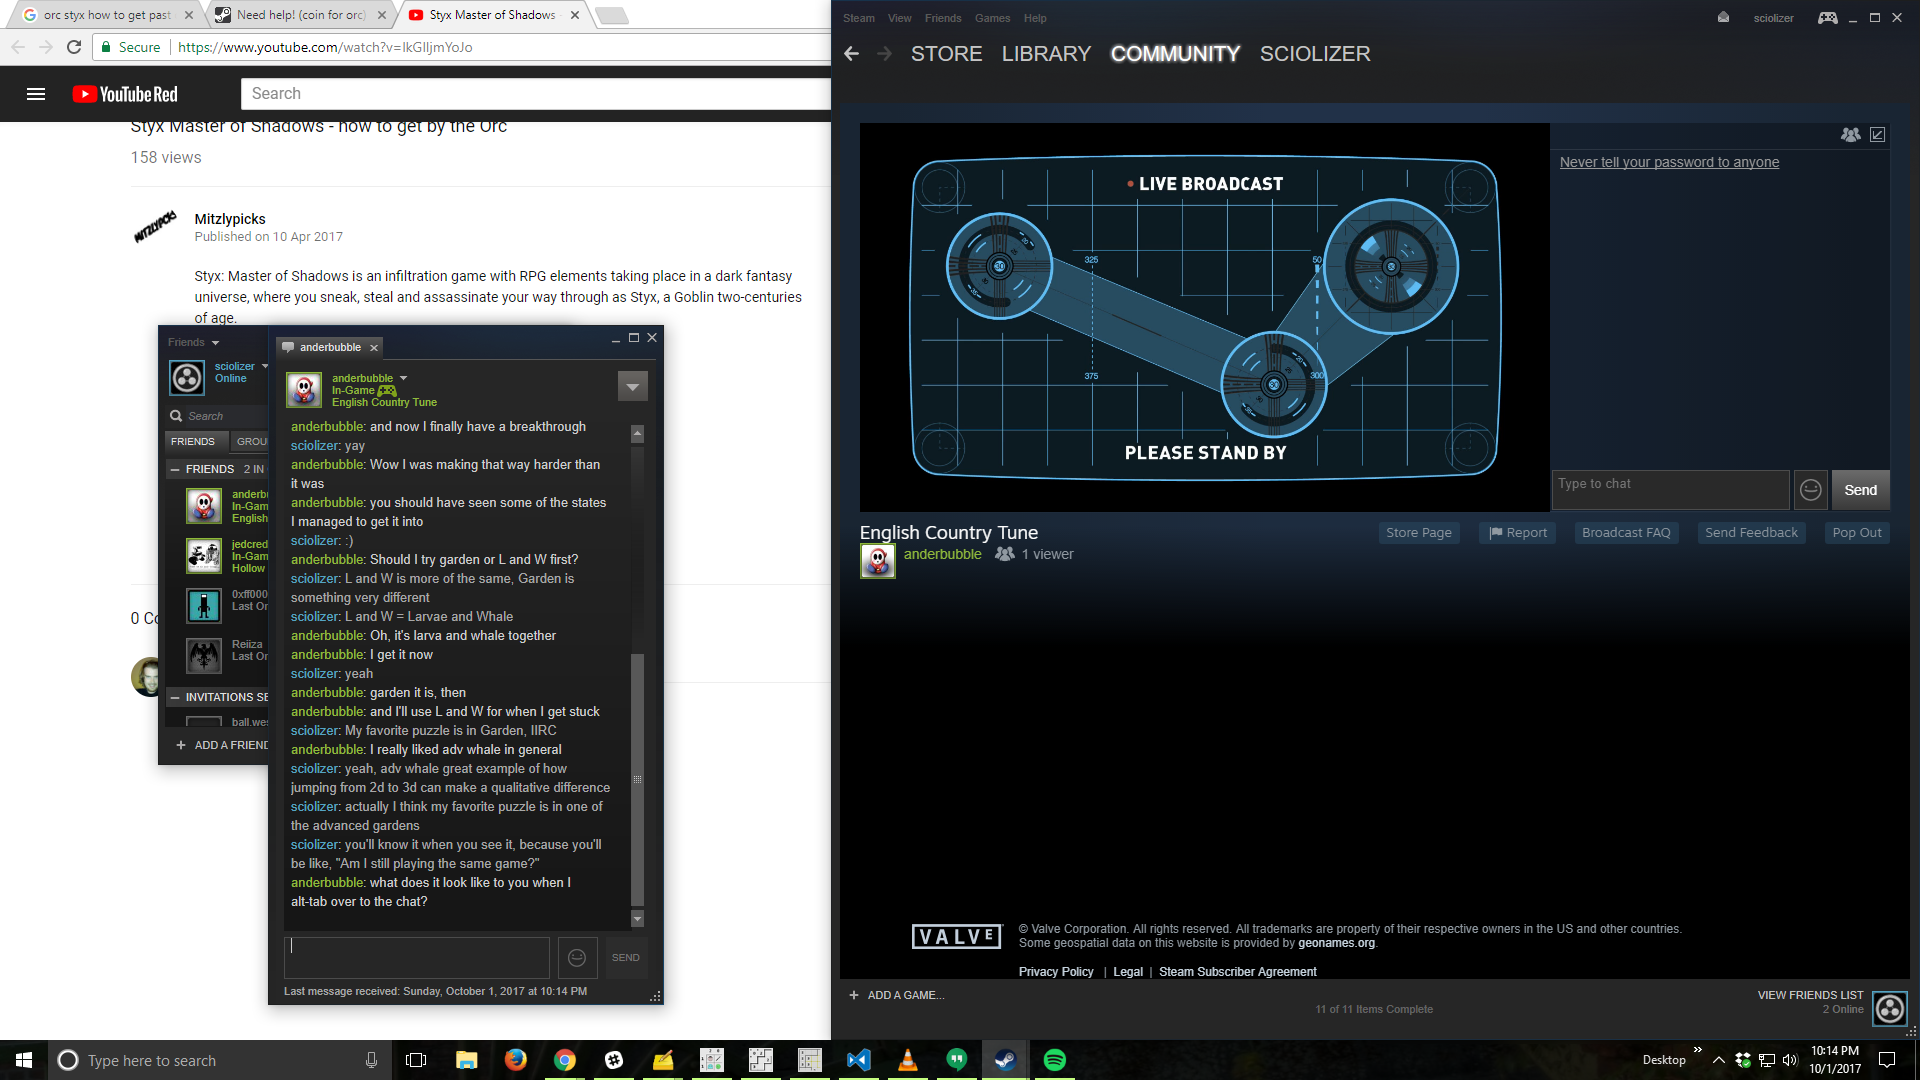Go to the Steam STORE section
This screenshot has height=1080, width=1920.
tap(946, 54)
